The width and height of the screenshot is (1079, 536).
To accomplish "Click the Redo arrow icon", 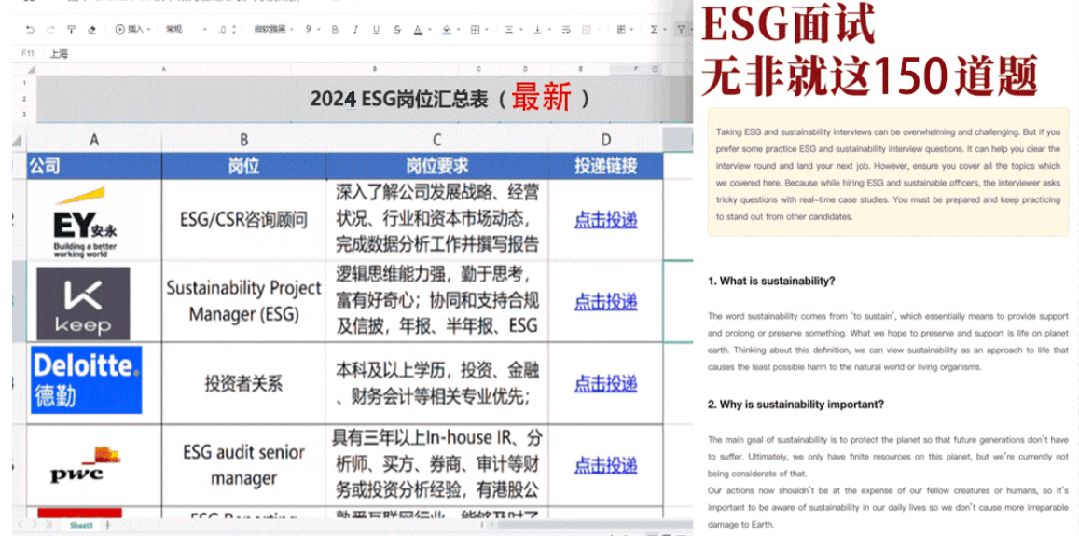I will (50, 30).
